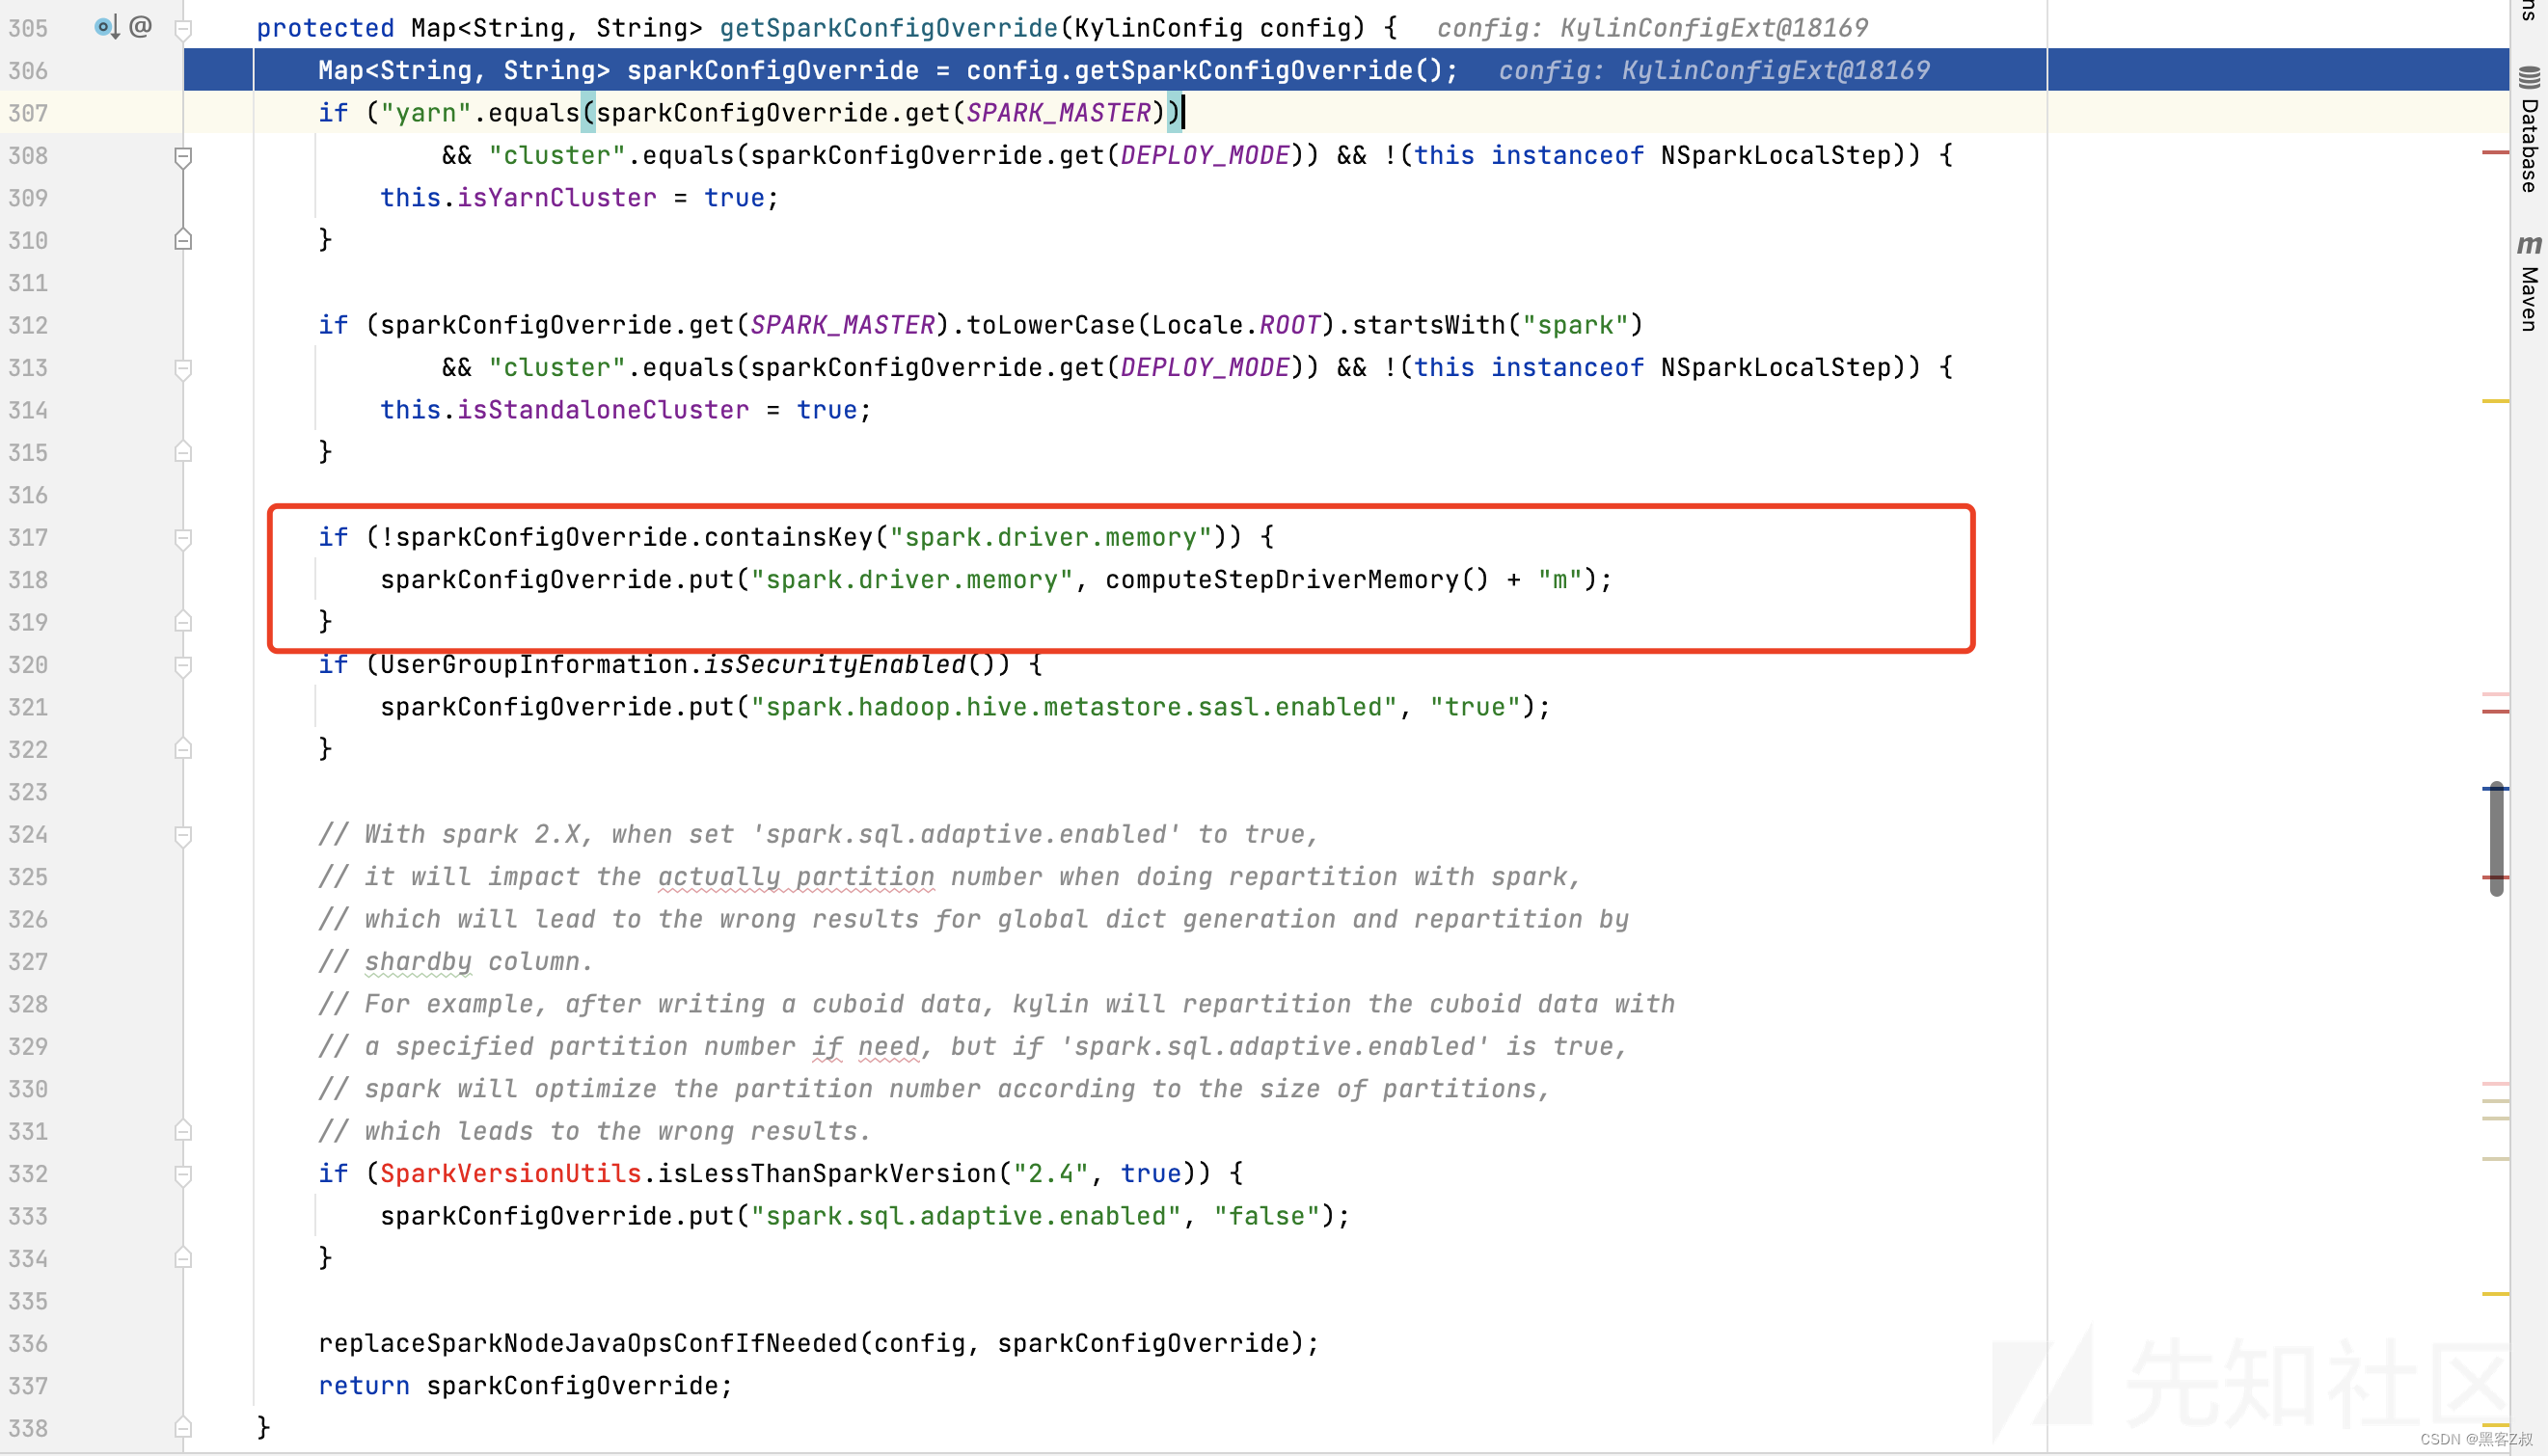2548x1456 pixels.
Task: Click the execution-point breakpoint icon beside line 305
Action: 104,26
